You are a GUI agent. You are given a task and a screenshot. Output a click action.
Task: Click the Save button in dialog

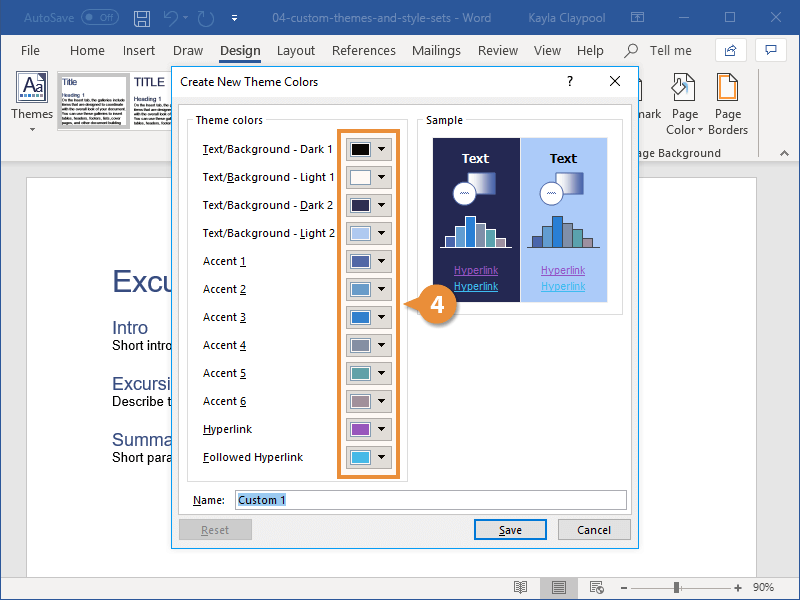coord(510,530)
